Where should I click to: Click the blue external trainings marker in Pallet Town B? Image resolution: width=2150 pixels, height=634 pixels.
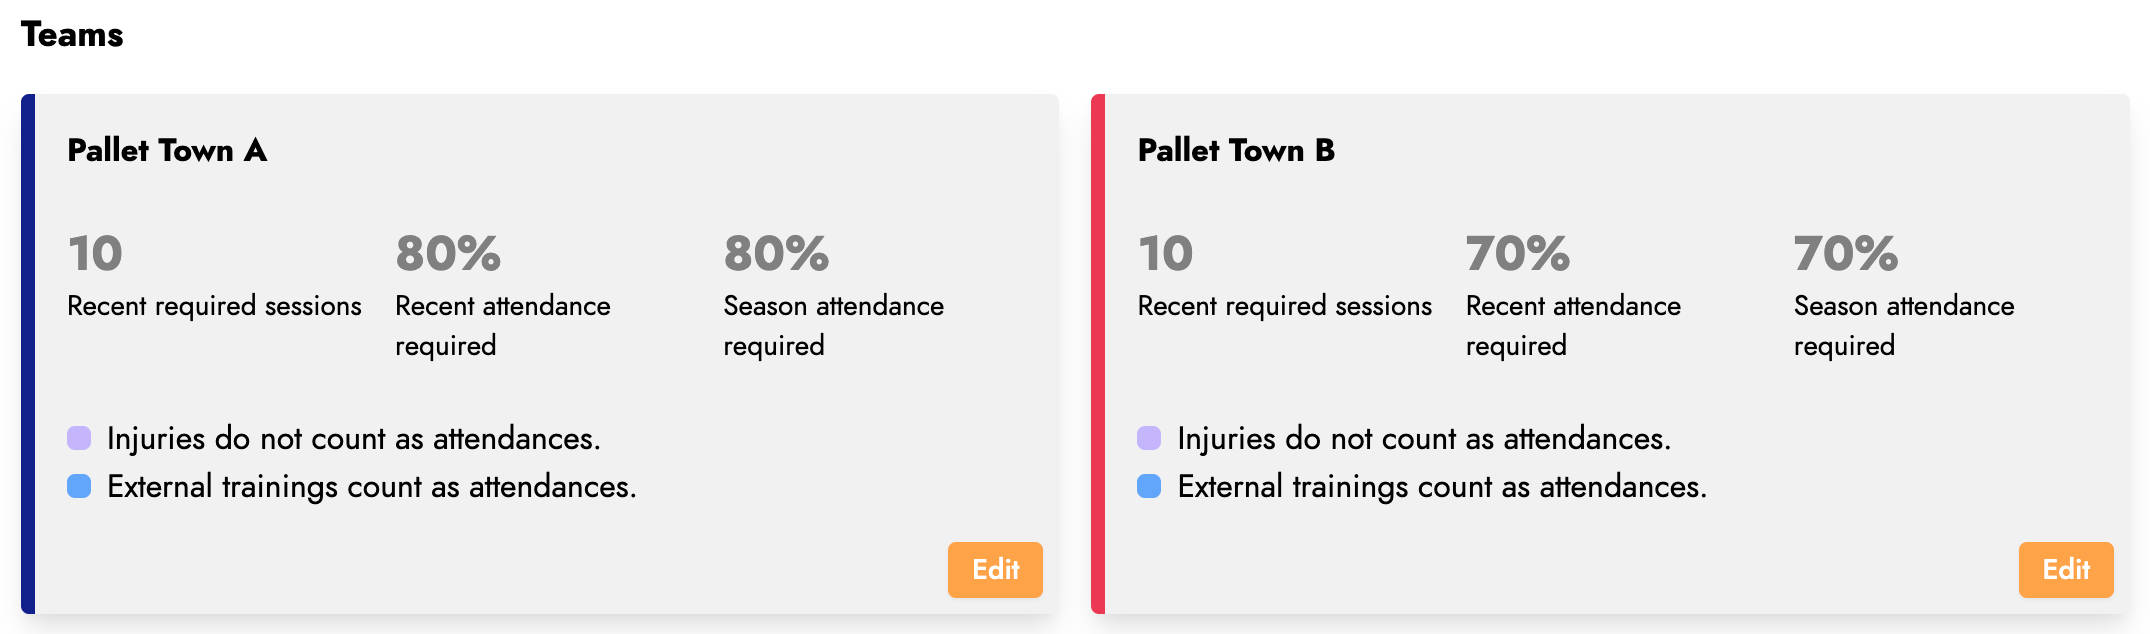pos(1149,486)
